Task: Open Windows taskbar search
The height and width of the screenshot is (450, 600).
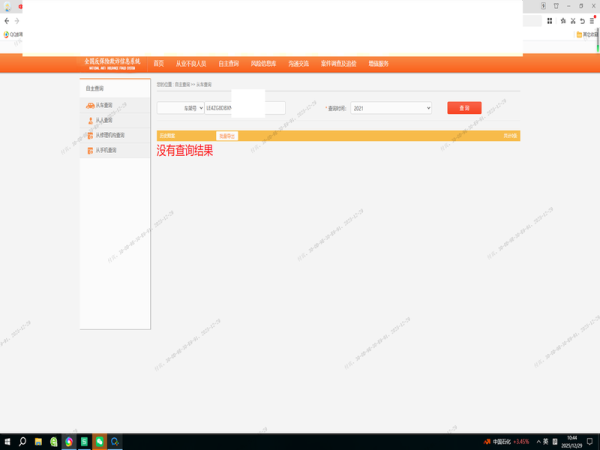Action: [x=22, y=441]
